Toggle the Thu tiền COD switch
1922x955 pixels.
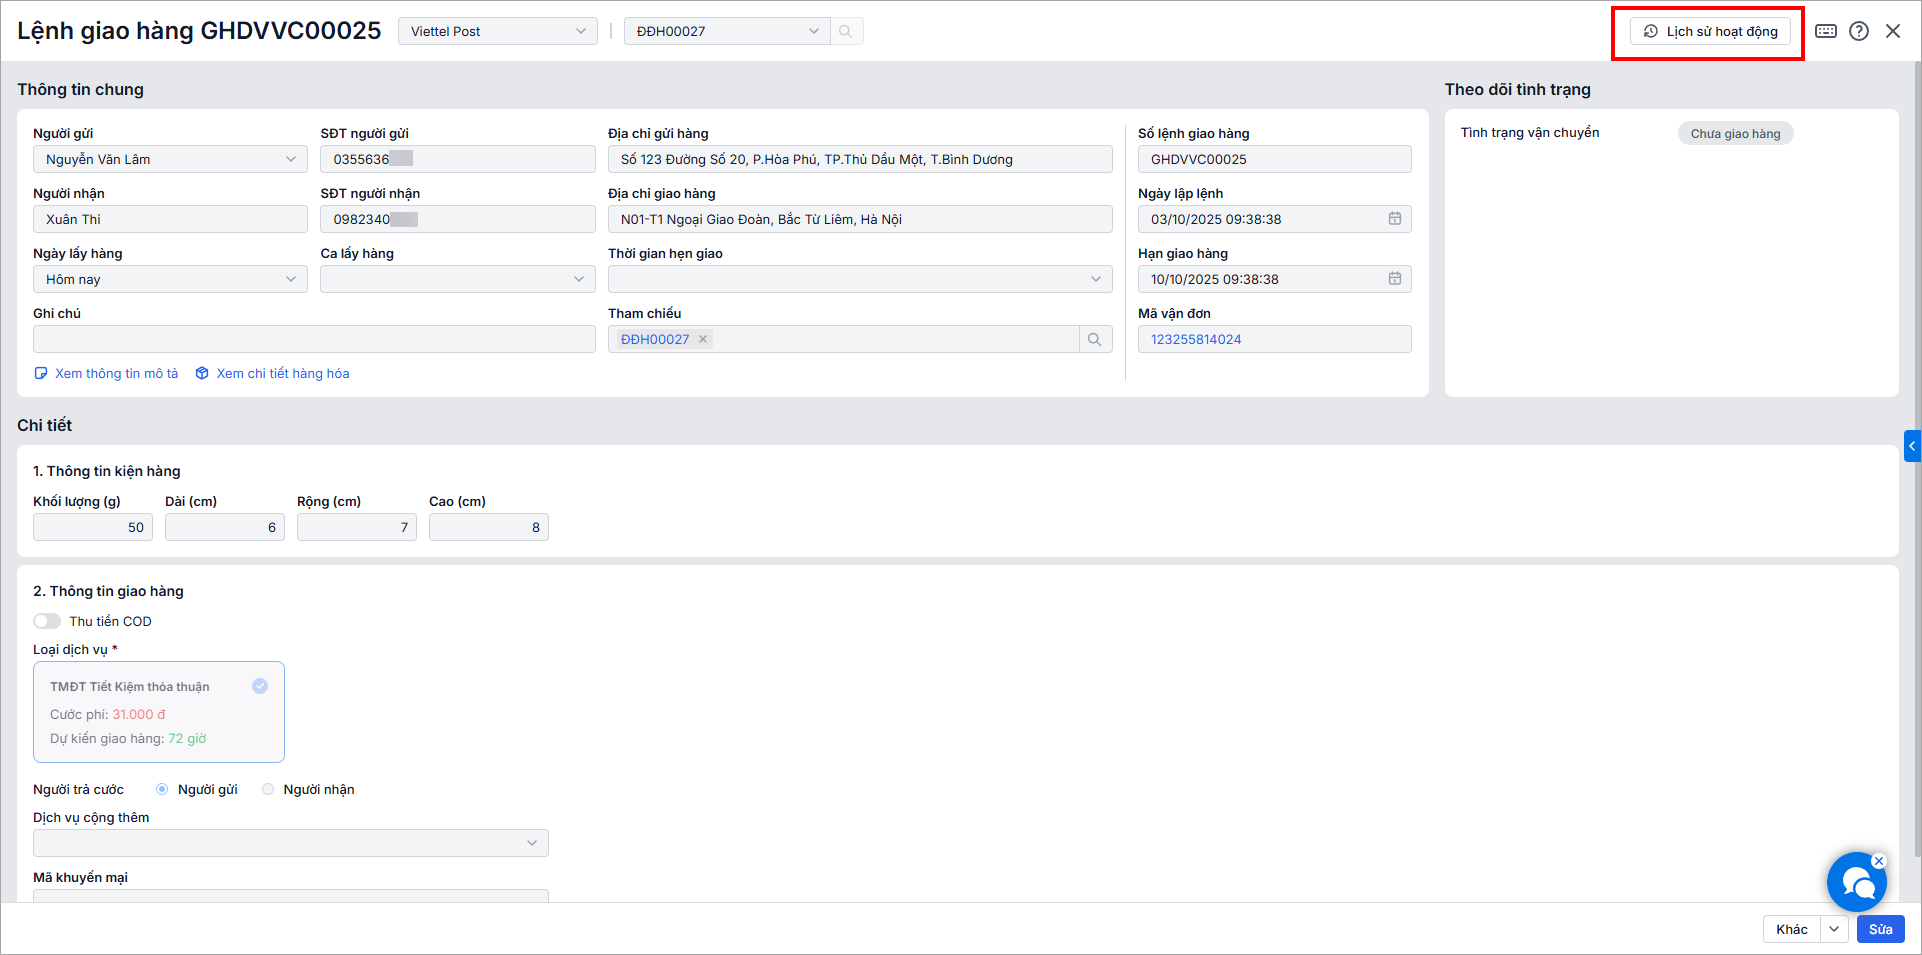tap(47, 621)
